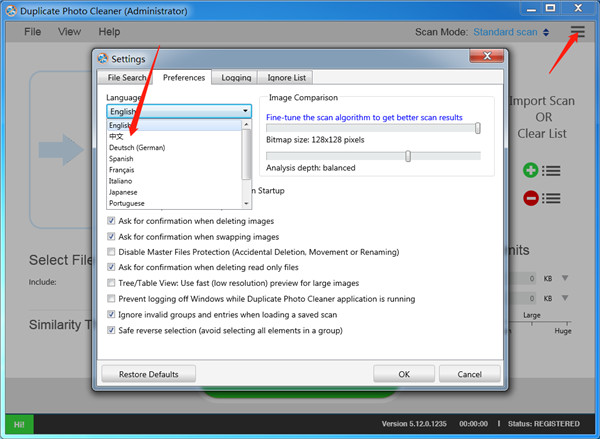Click language list scroll down arrow
600x439 pixels.
click(246, 204)
